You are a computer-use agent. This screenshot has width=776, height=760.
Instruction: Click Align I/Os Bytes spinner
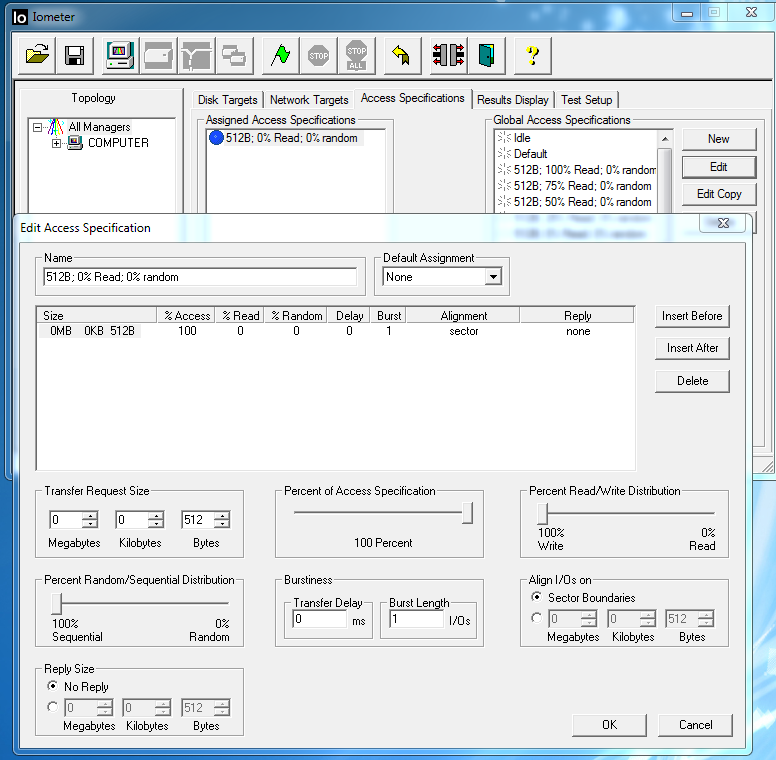pyautogui.click(x=706, y=618)
